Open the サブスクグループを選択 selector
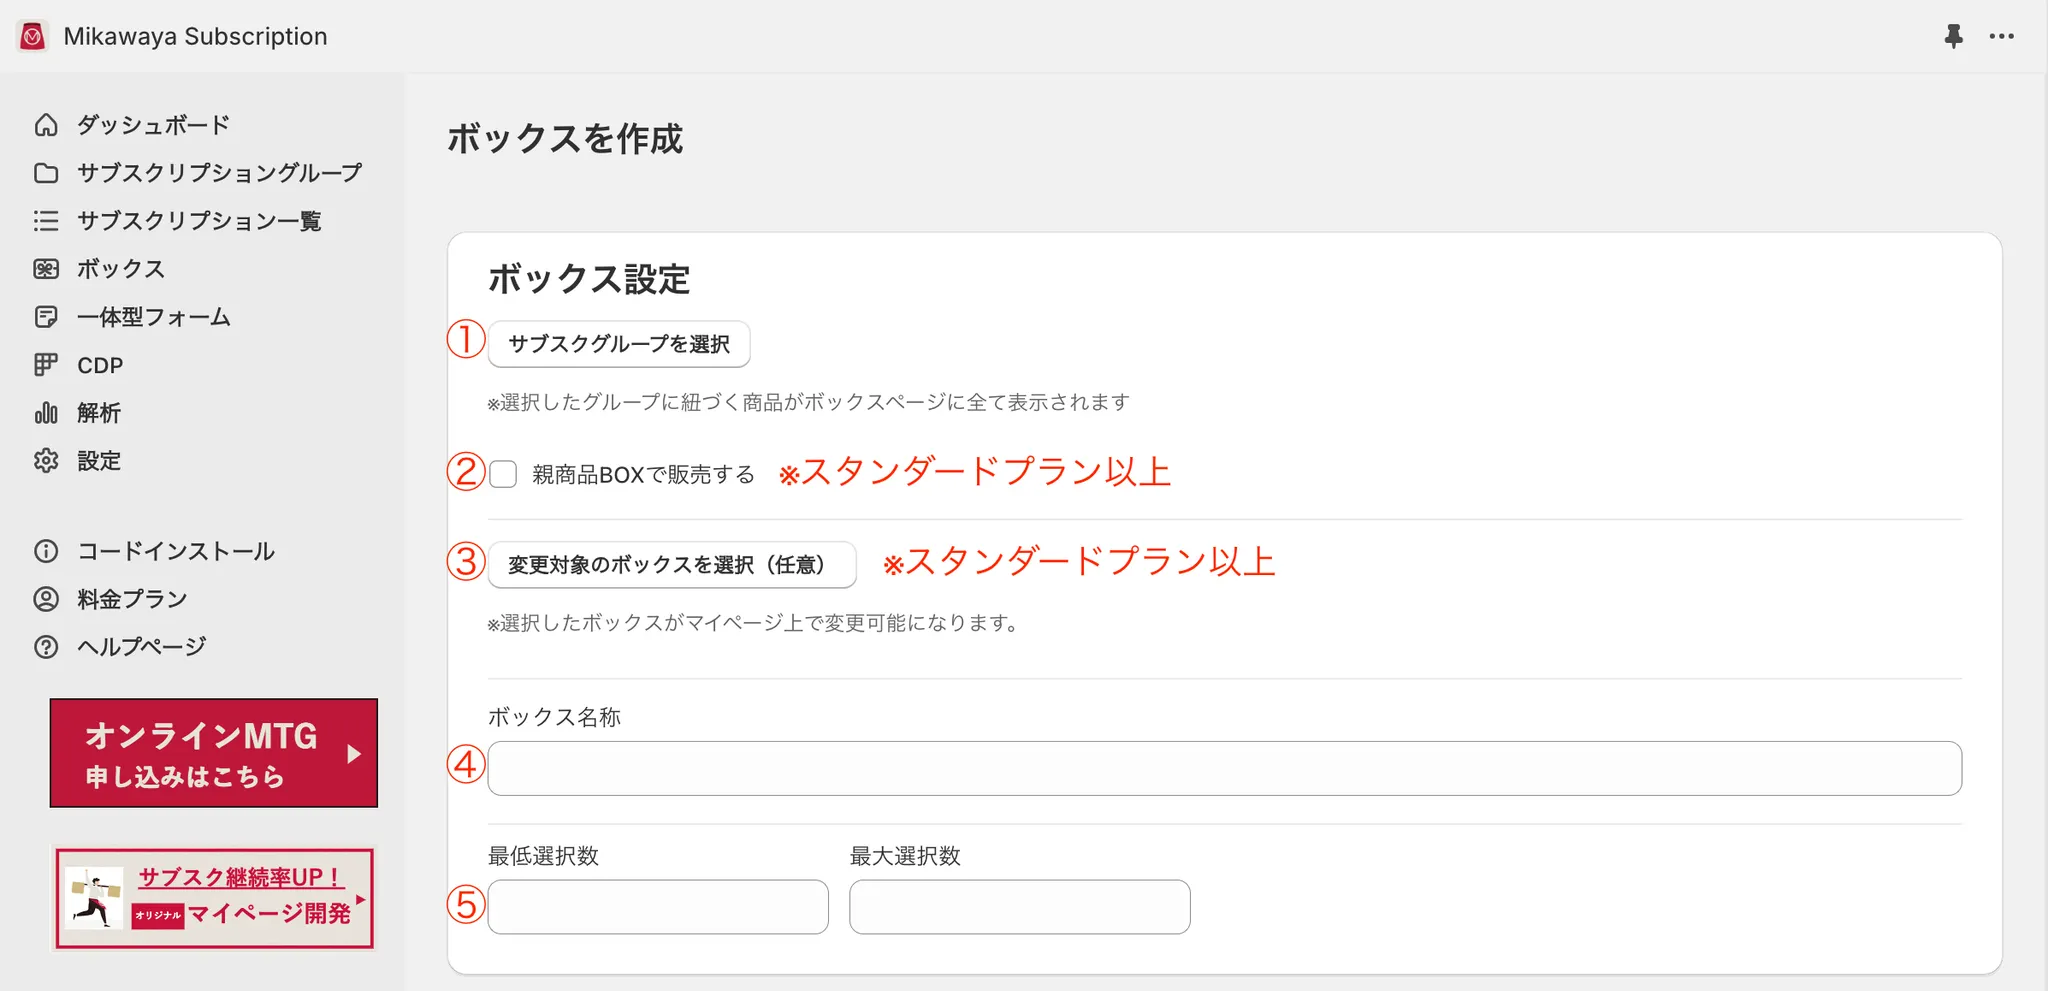2048x991 pixels. coord(619,344)
